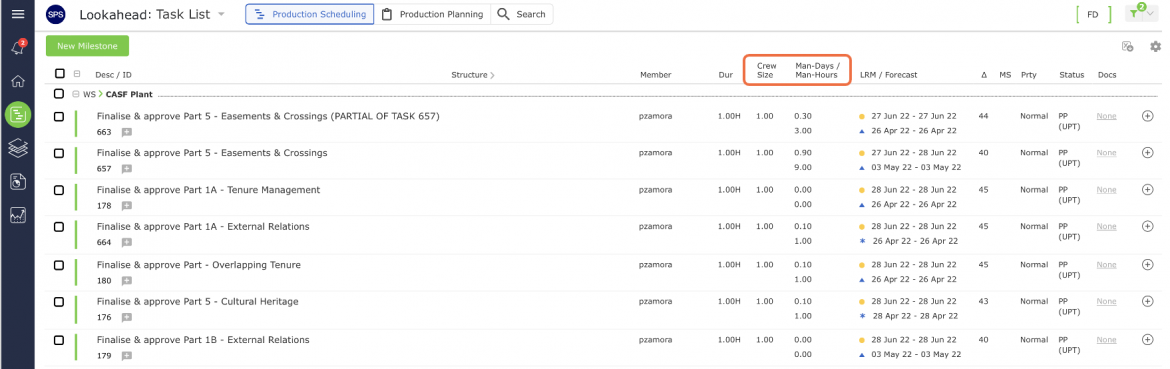This screenshot has height=369, width=1170.
Task: Click plus icon for task 664 row
Action: [x=1148, y=227]
